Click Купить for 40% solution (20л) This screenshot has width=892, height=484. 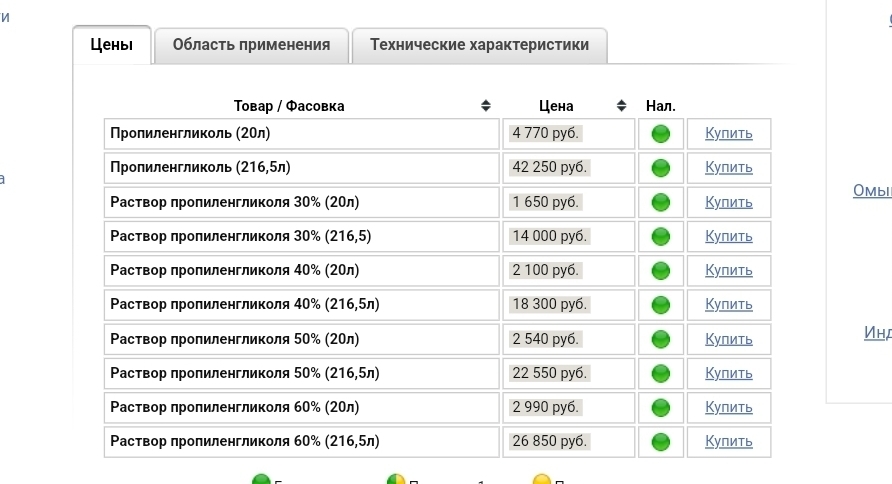(729, 270)
